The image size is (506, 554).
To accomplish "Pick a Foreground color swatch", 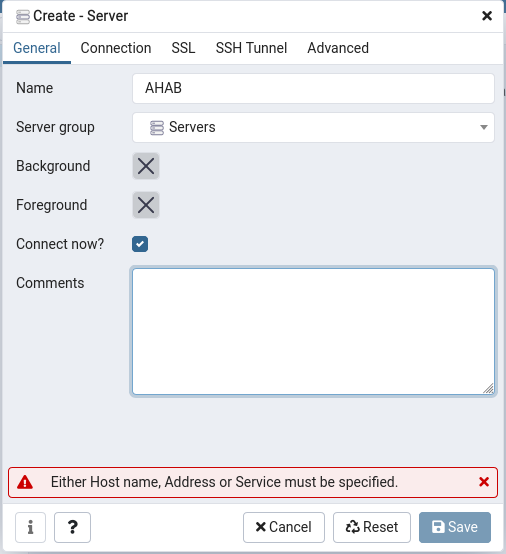I will 146,205.
